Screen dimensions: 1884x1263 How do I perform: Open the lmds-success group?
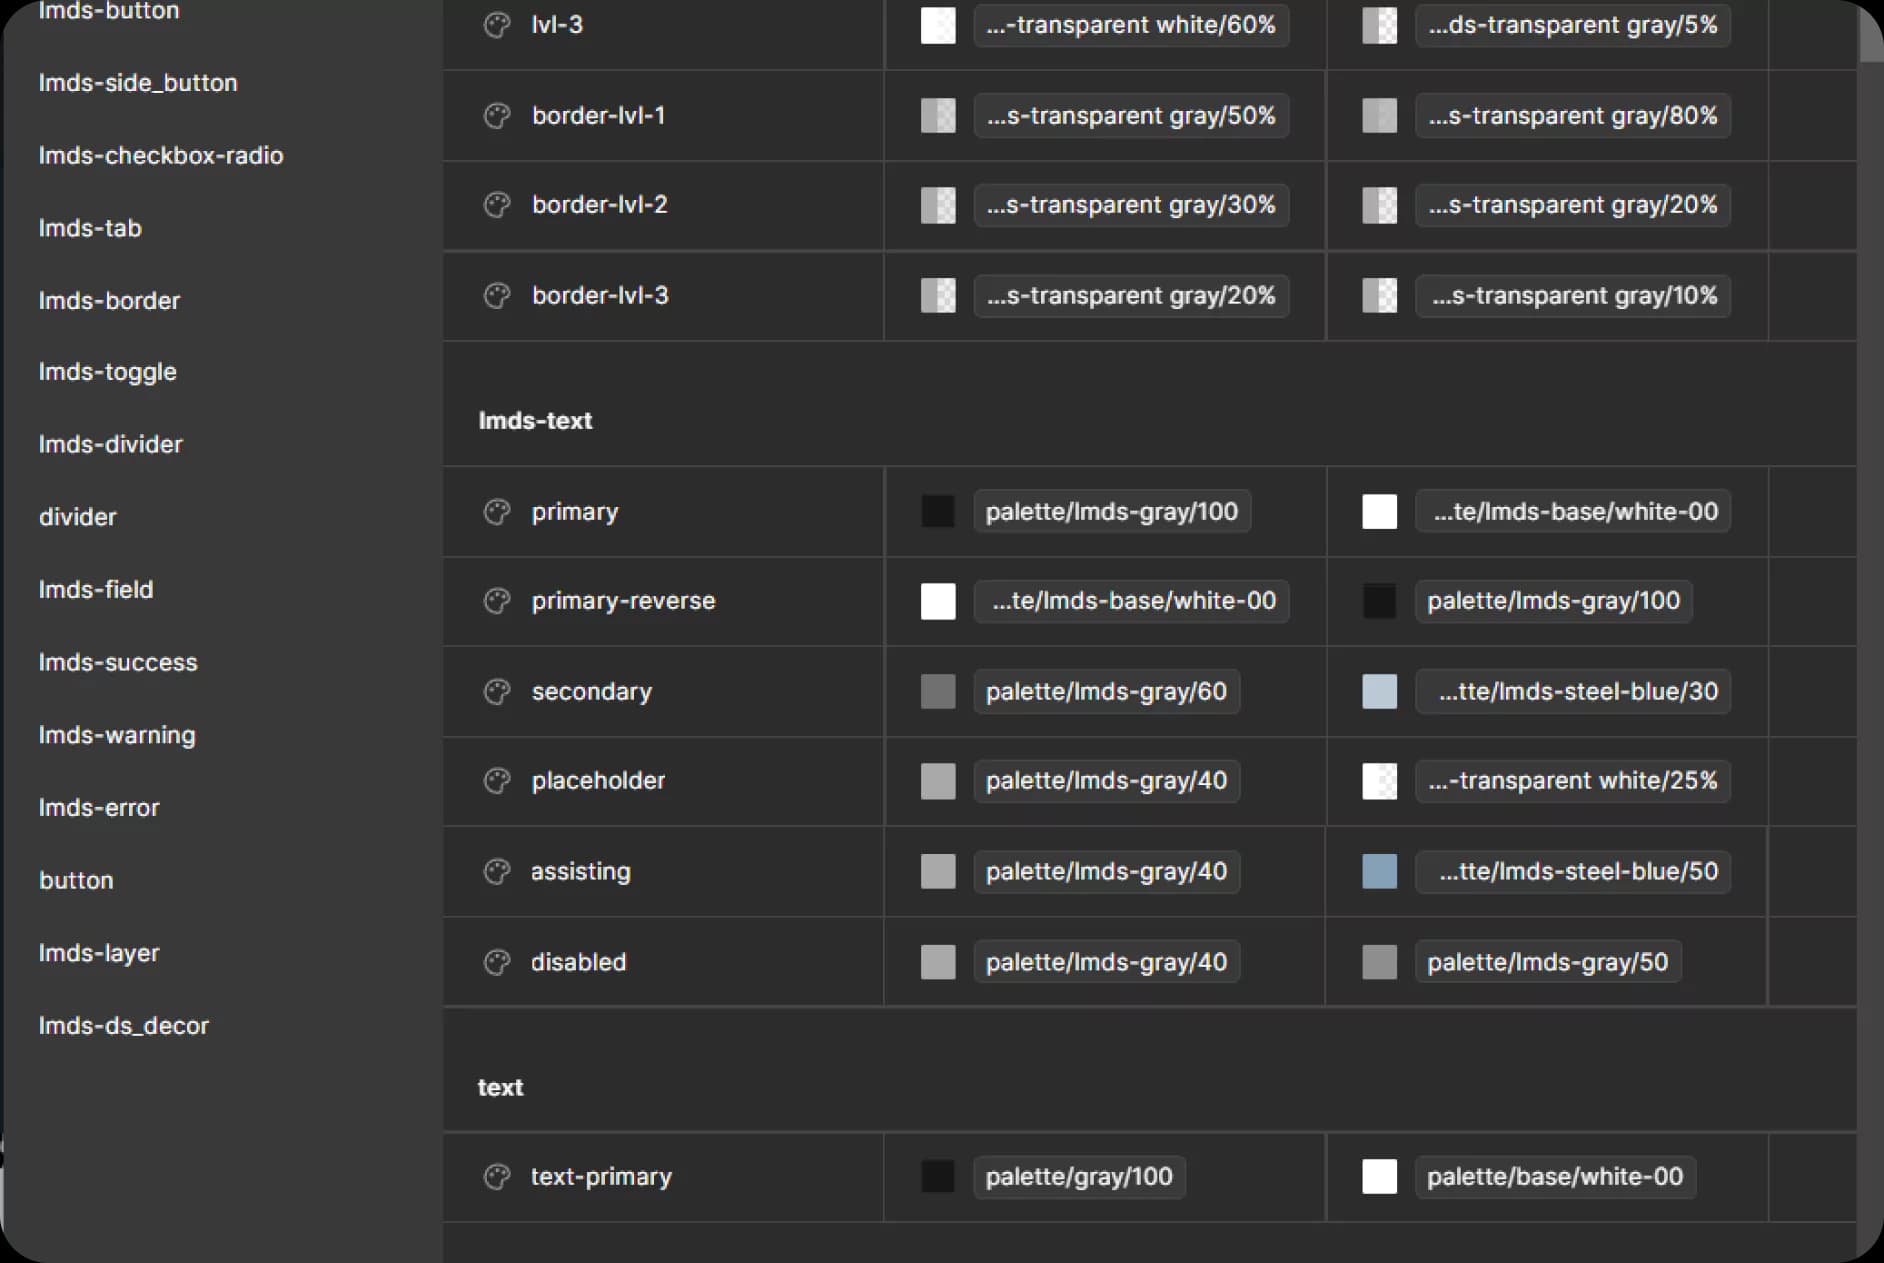118,662
